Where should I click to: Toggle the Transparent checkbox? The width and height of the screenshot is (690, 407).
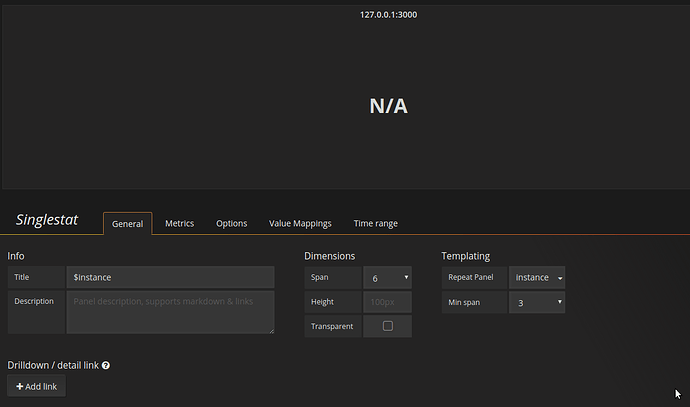pos(388,326)
